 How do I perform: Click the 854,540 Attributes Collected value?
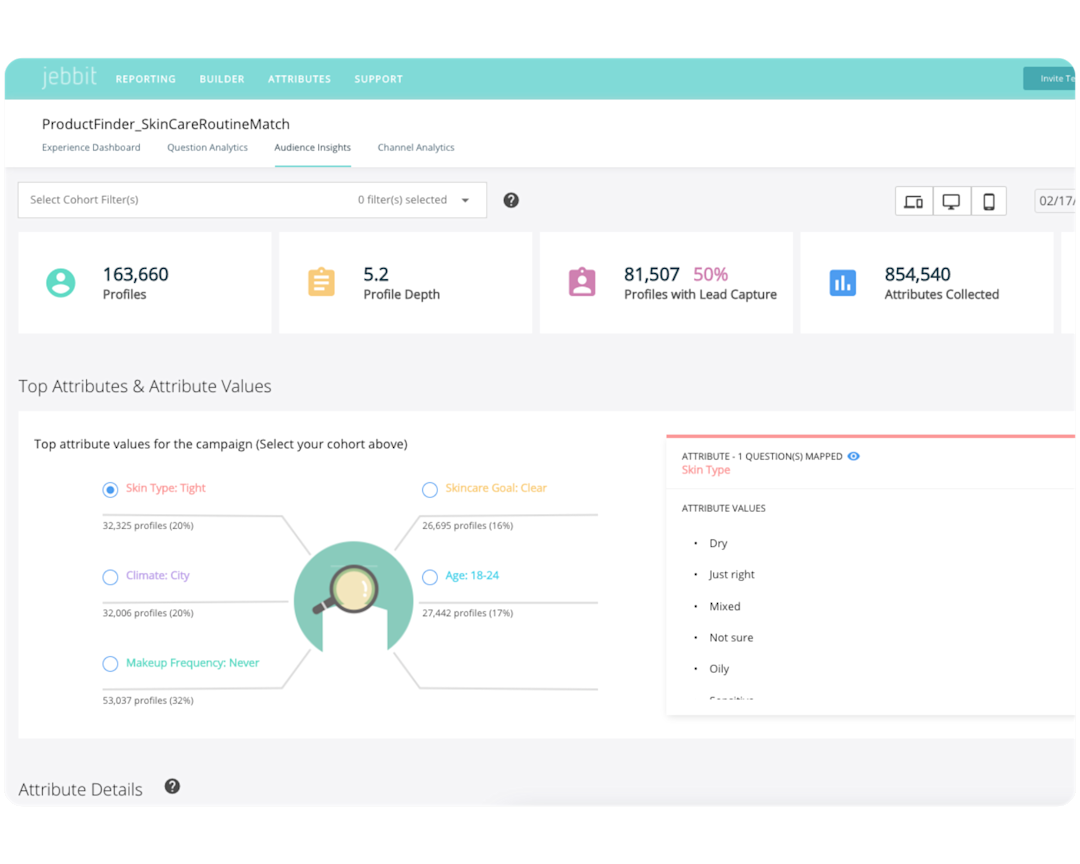point(917,274)
